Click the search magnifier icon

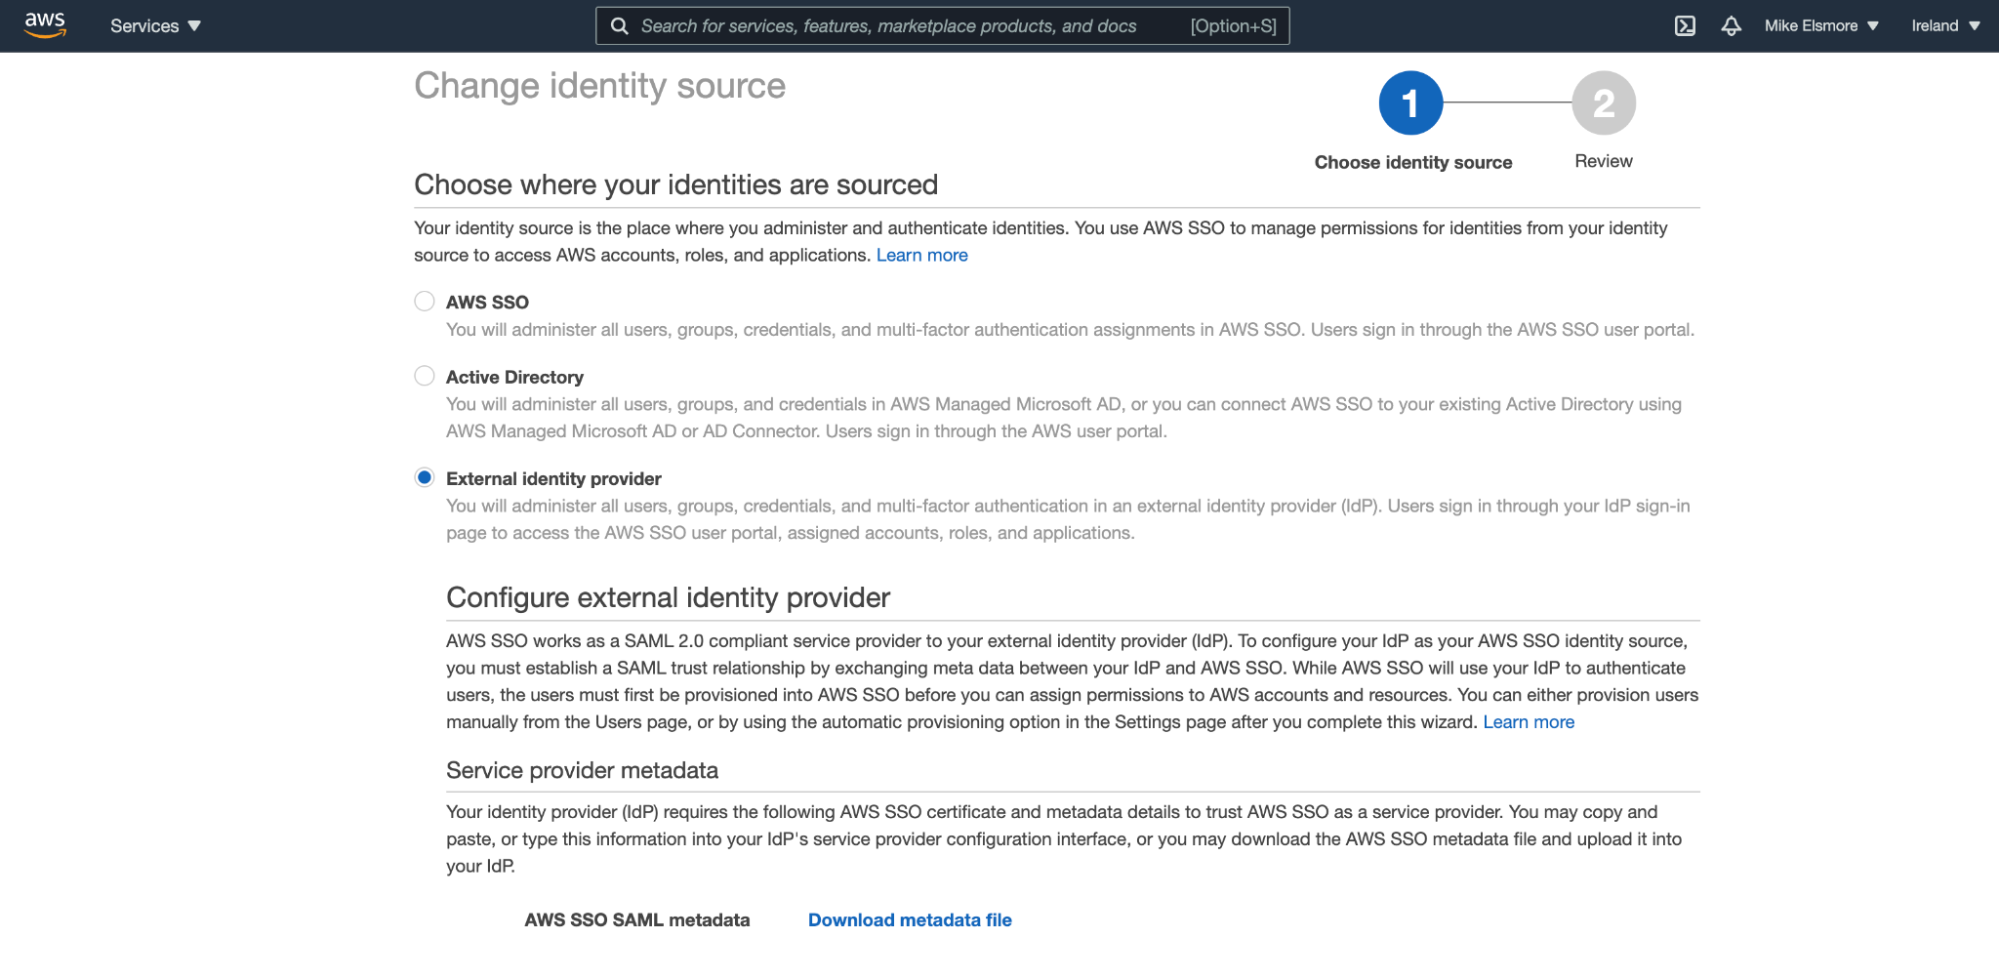[x=619, y=26]
